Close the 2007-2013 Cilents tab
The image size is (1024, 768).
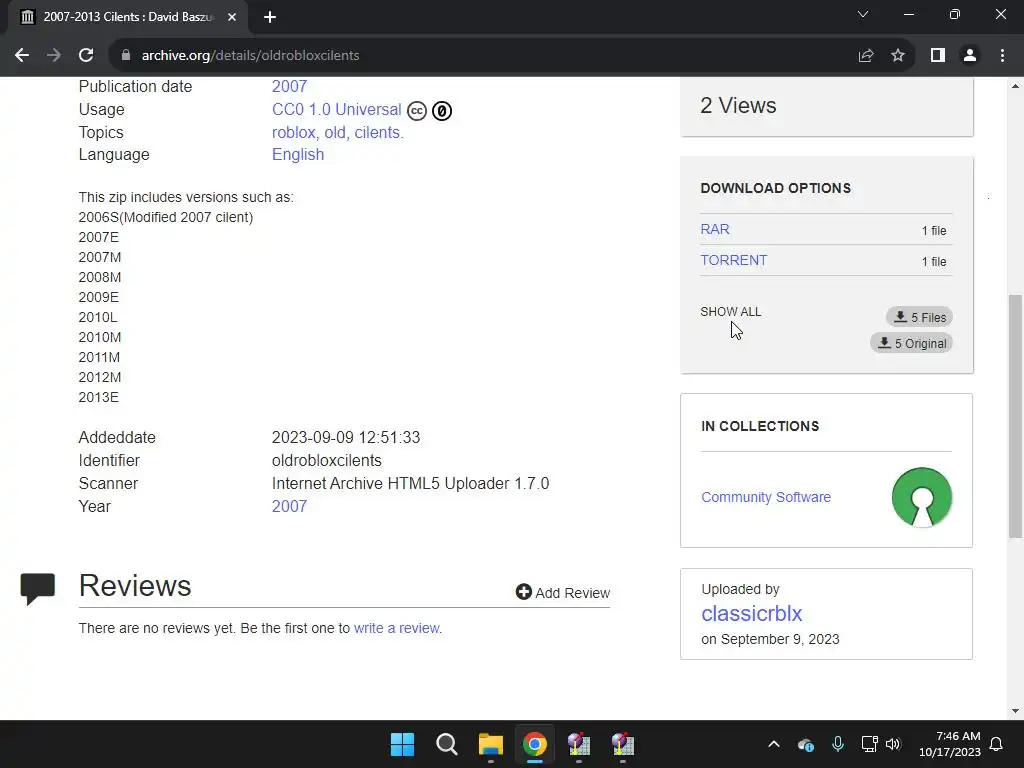click(x=232, y=17)
